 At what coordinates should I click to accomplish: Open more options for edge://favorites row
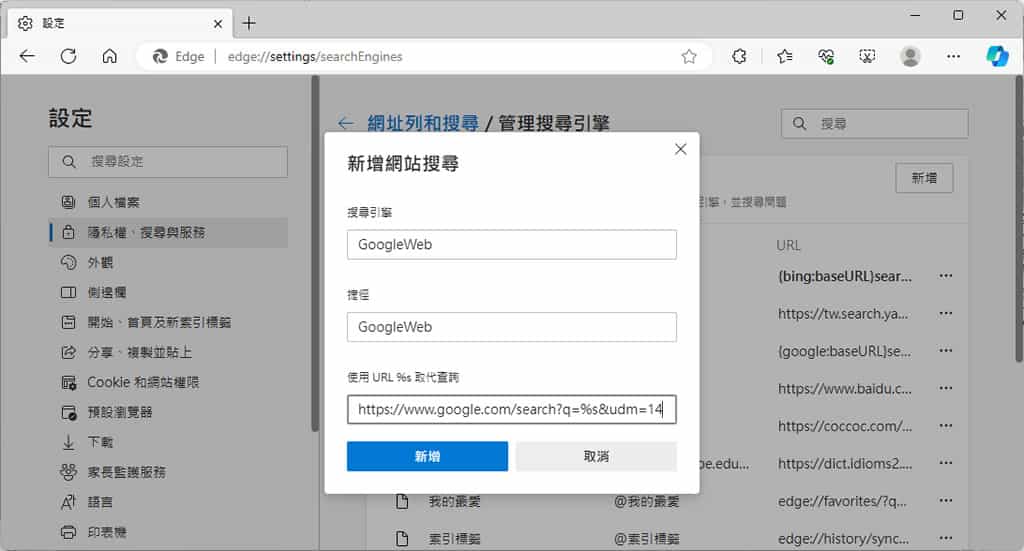click(x=945, y=501)
